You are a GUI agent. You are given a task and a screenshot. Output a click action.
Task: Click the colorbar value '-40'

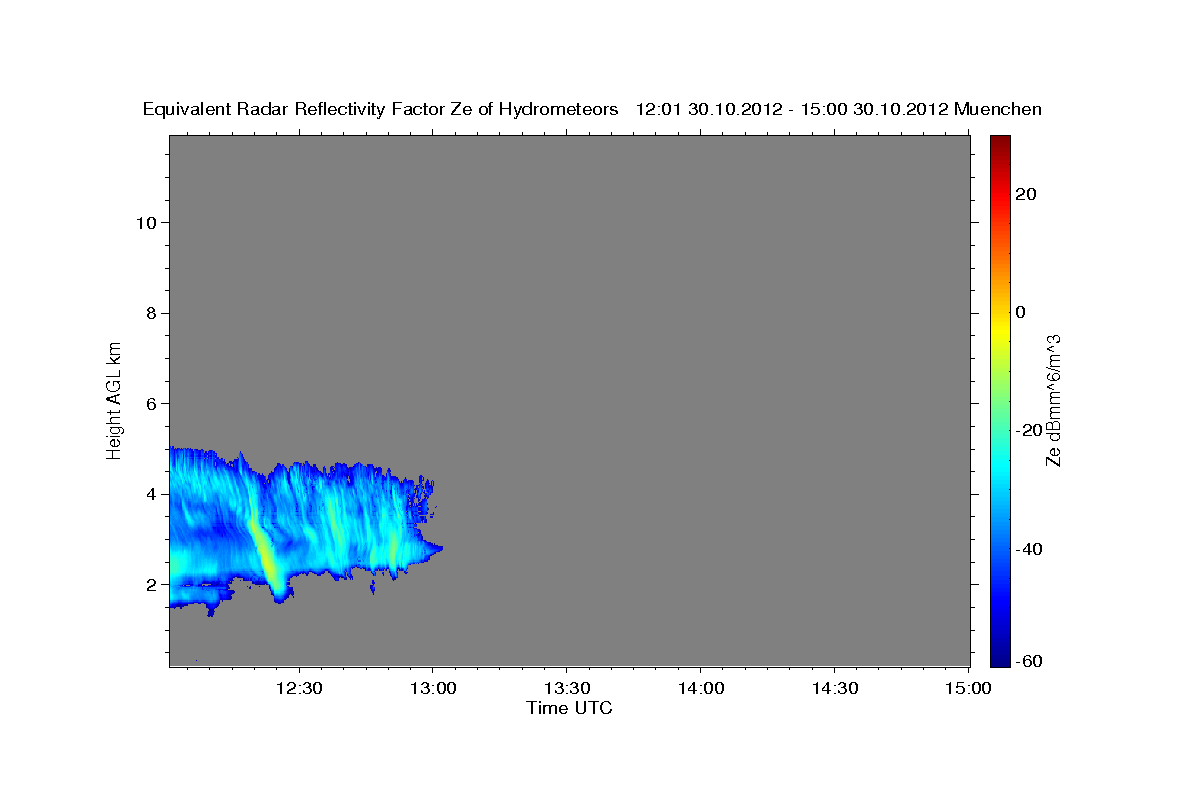1031,549
